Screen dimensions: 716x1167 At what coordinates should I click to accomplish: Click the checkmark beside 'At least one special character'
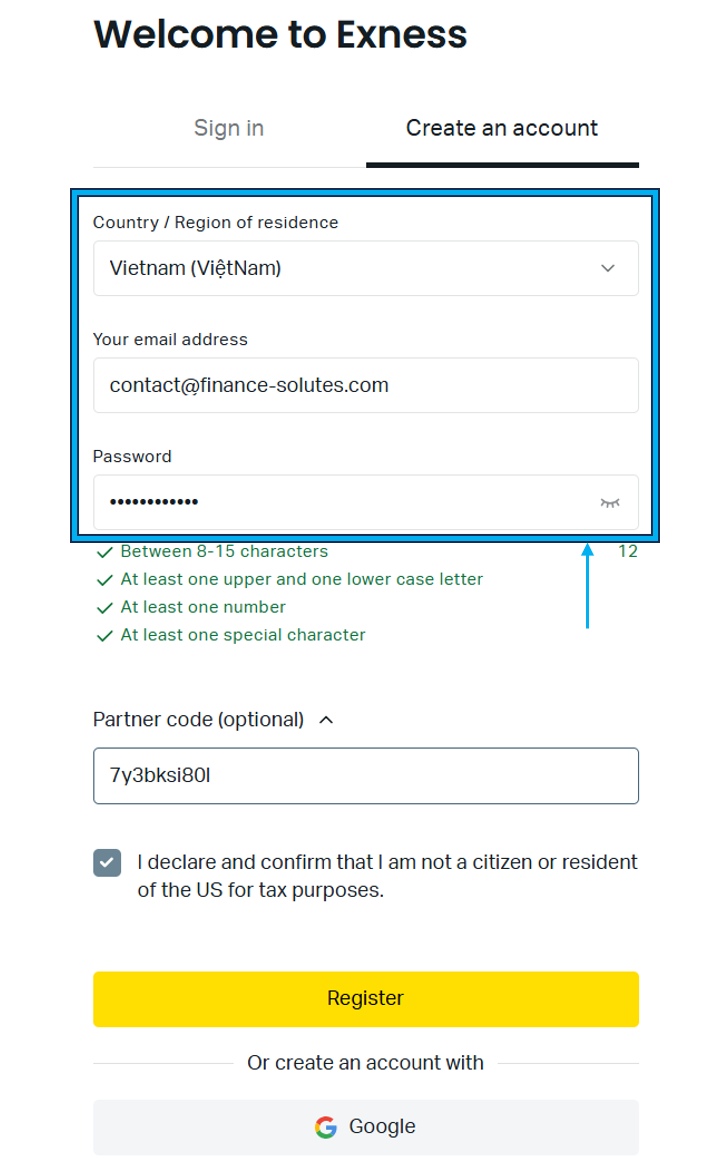click(x=105, y=636)
